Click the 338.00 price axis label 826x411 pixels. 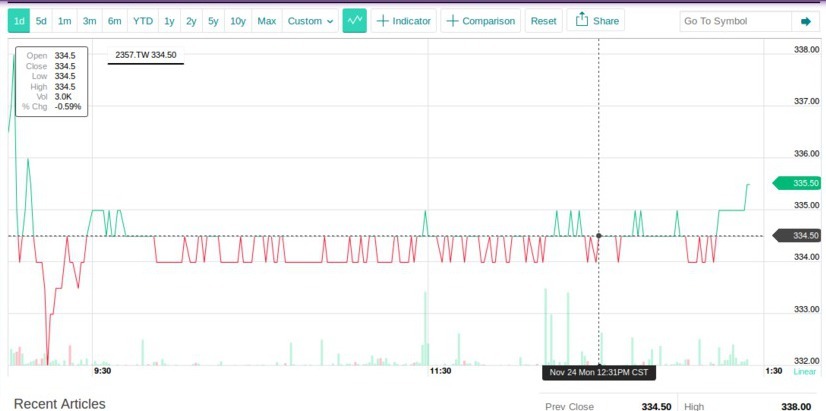click(806, 50)
